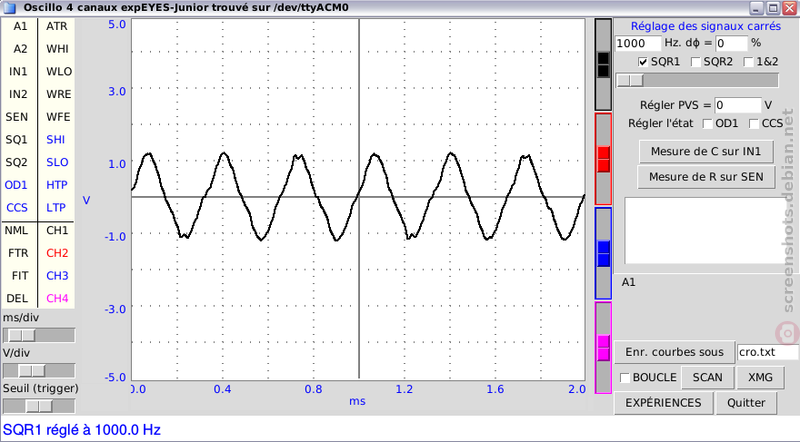
Task: Select the WFE option
Action: coord(58,117)
